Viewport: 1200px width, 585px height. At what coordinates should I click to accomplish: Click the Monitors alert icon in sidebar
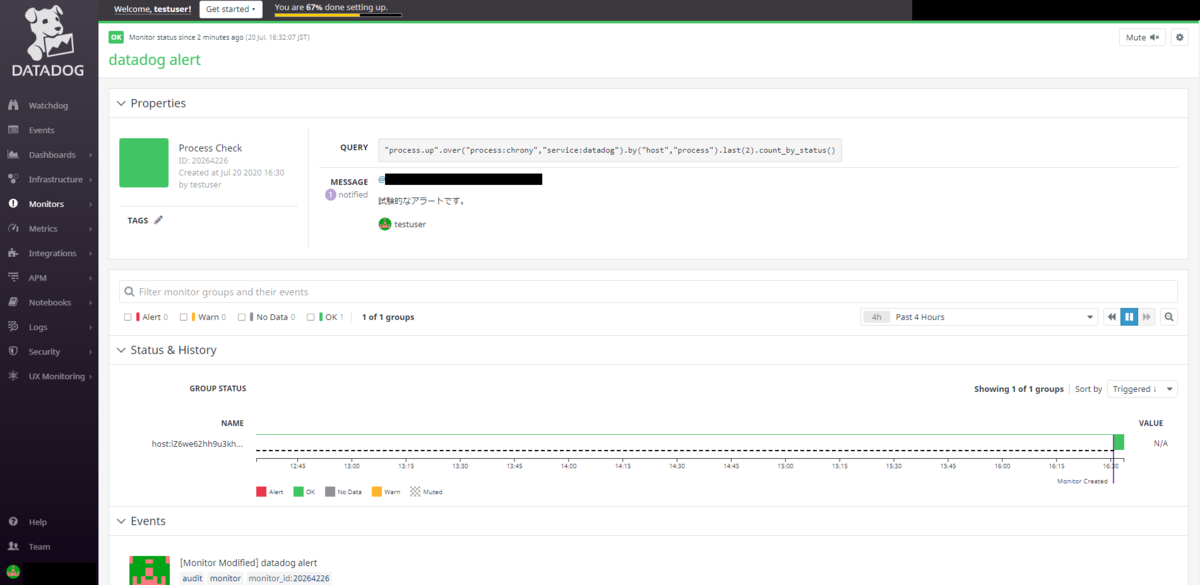[x=13, y=204]
